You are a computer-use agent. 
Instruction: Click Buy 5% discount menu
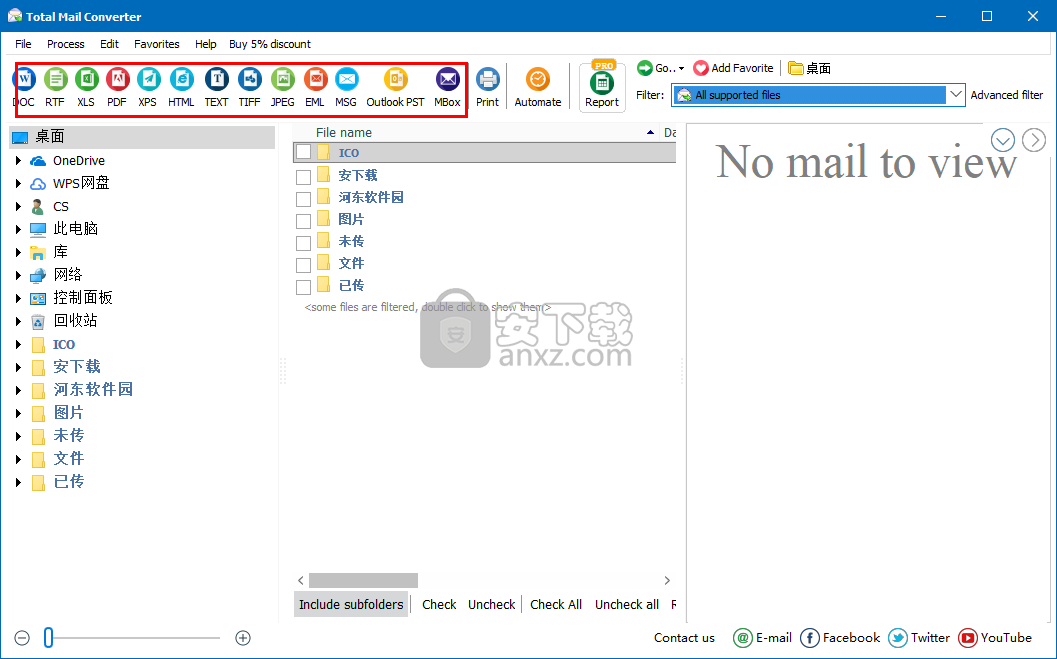270,44
